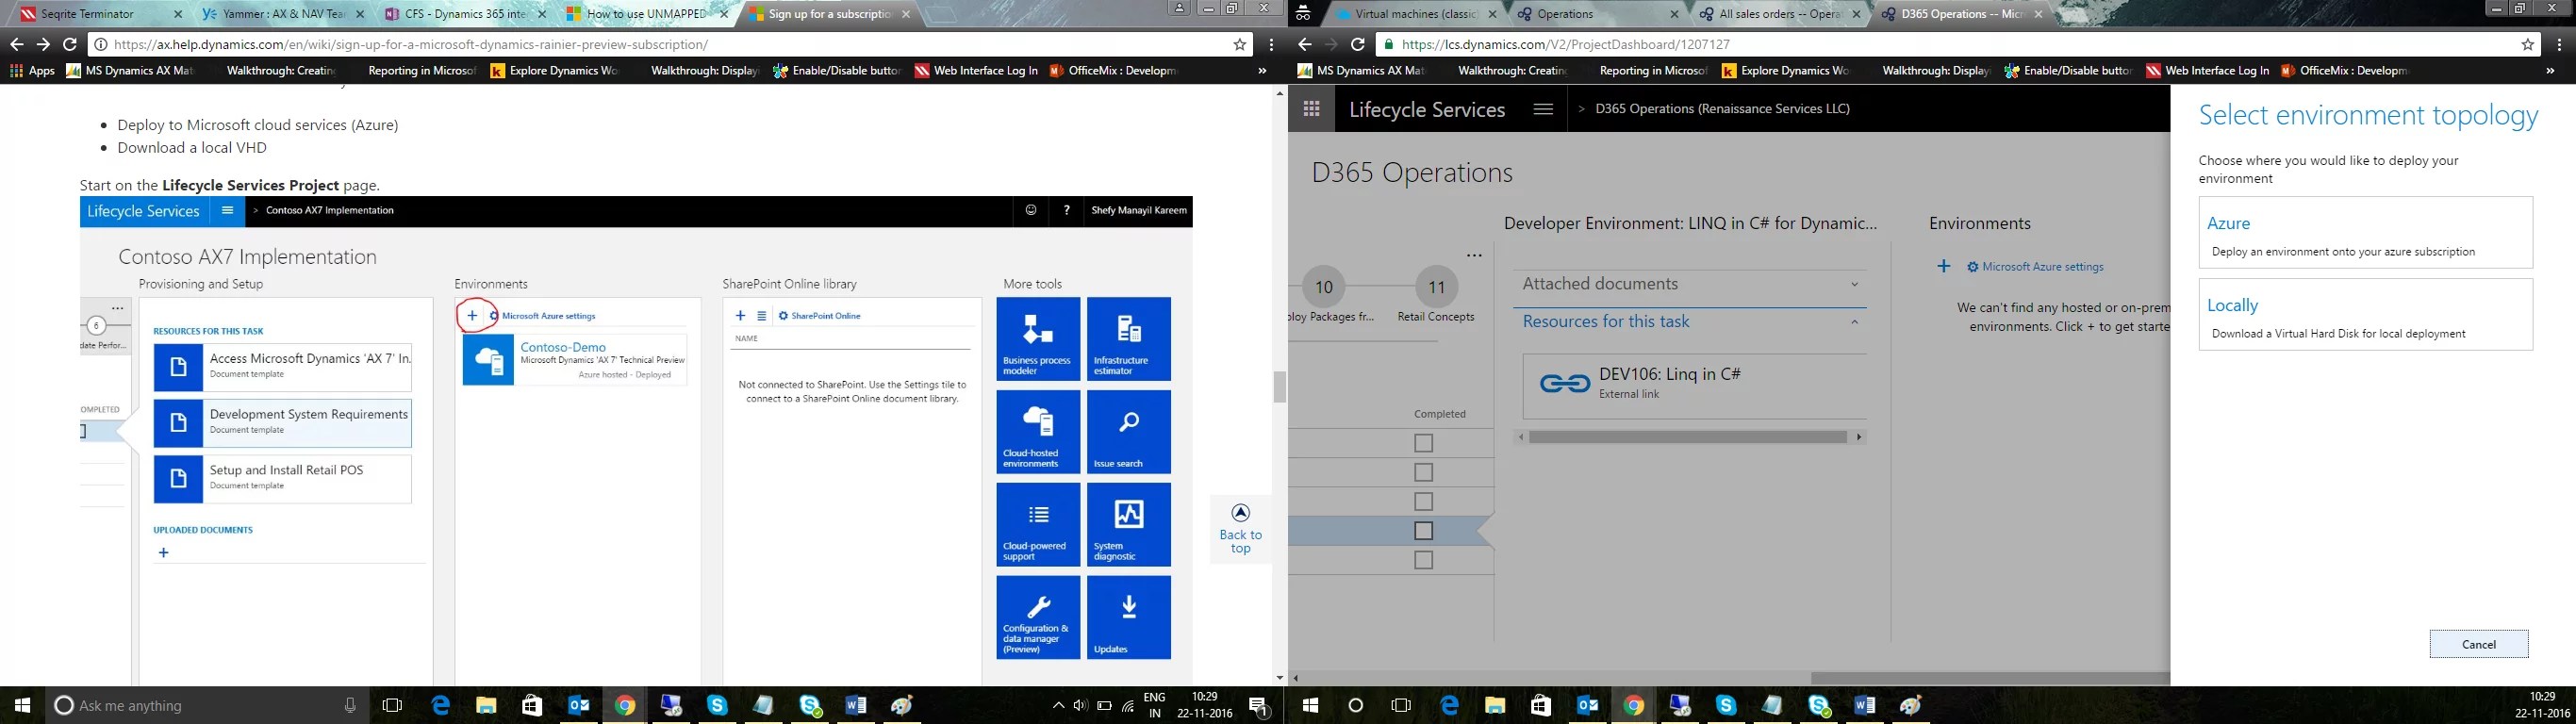The width and height of the screenshot is (2576, 724).
Task: Expand the Attached documents section chevron
Action: click(1854, 285)
